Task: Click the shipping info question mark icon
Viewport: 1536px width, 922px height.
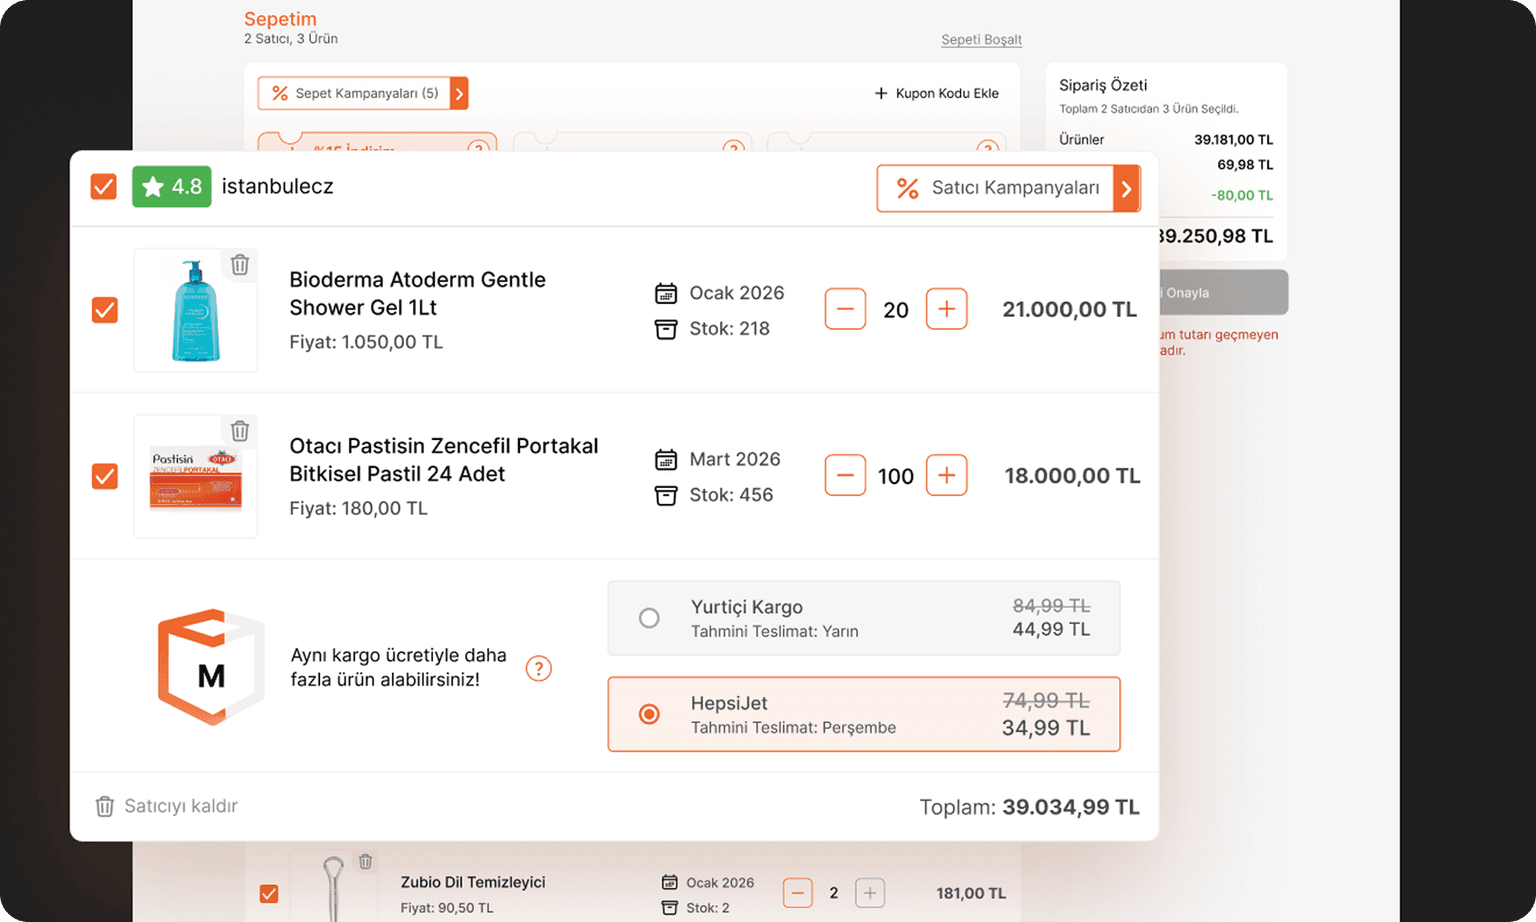Action: point(538,668)
